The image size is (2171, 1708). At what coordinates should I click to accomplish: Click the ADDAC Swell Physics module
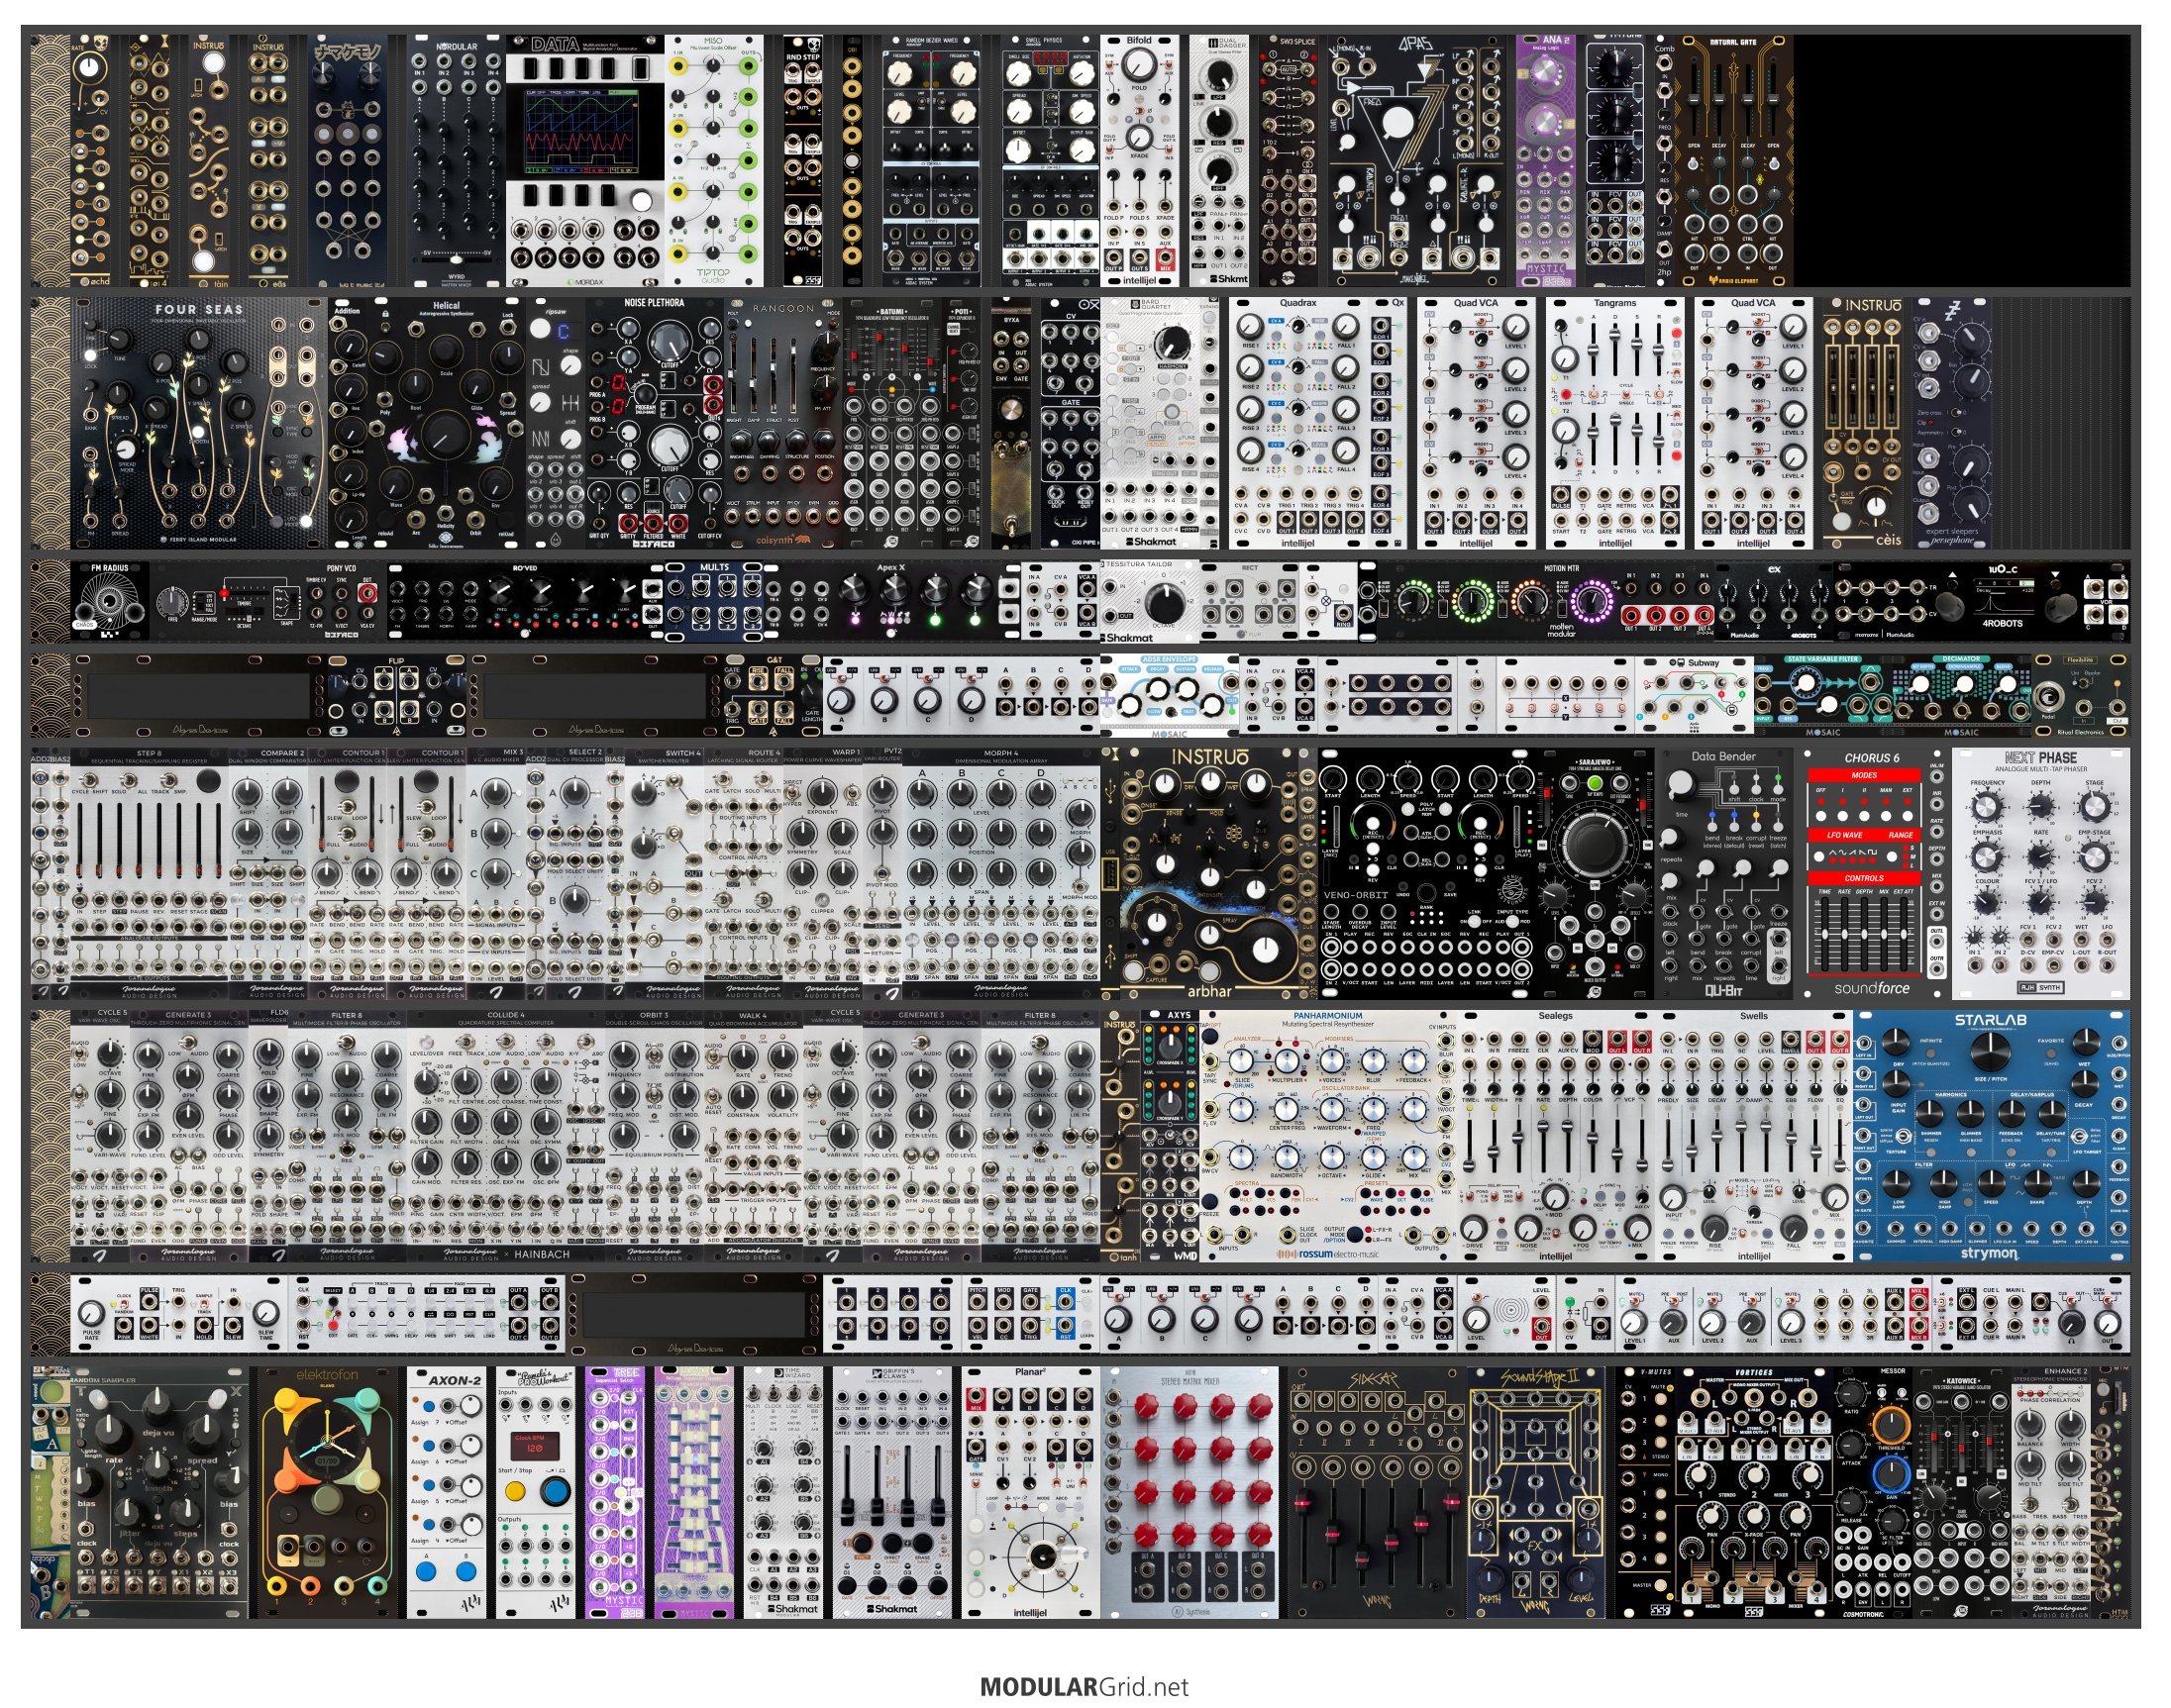coord(1050,161)
